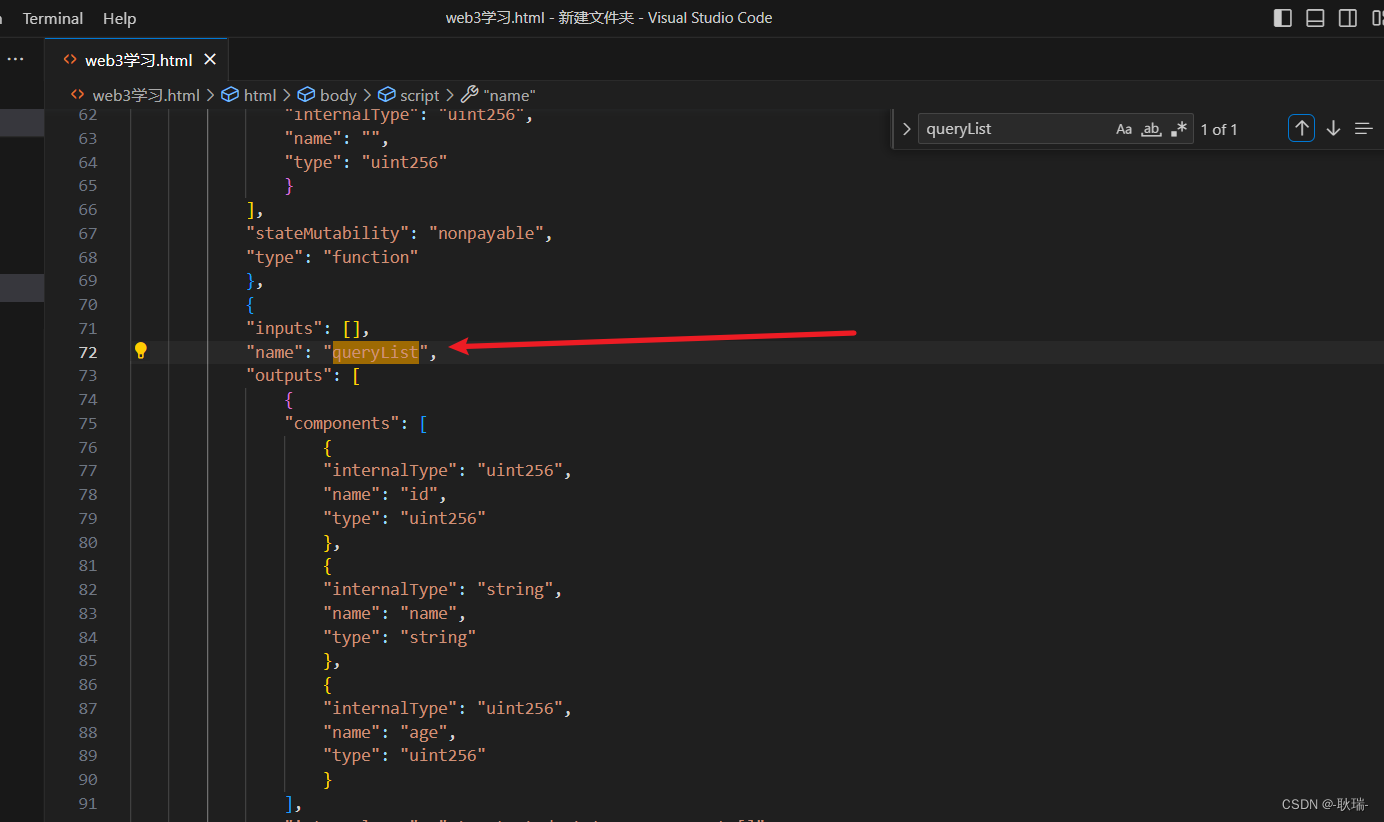
Task: Close the web3学习.html editor tab
Action: pyautogui.click(x=210, y=60)
